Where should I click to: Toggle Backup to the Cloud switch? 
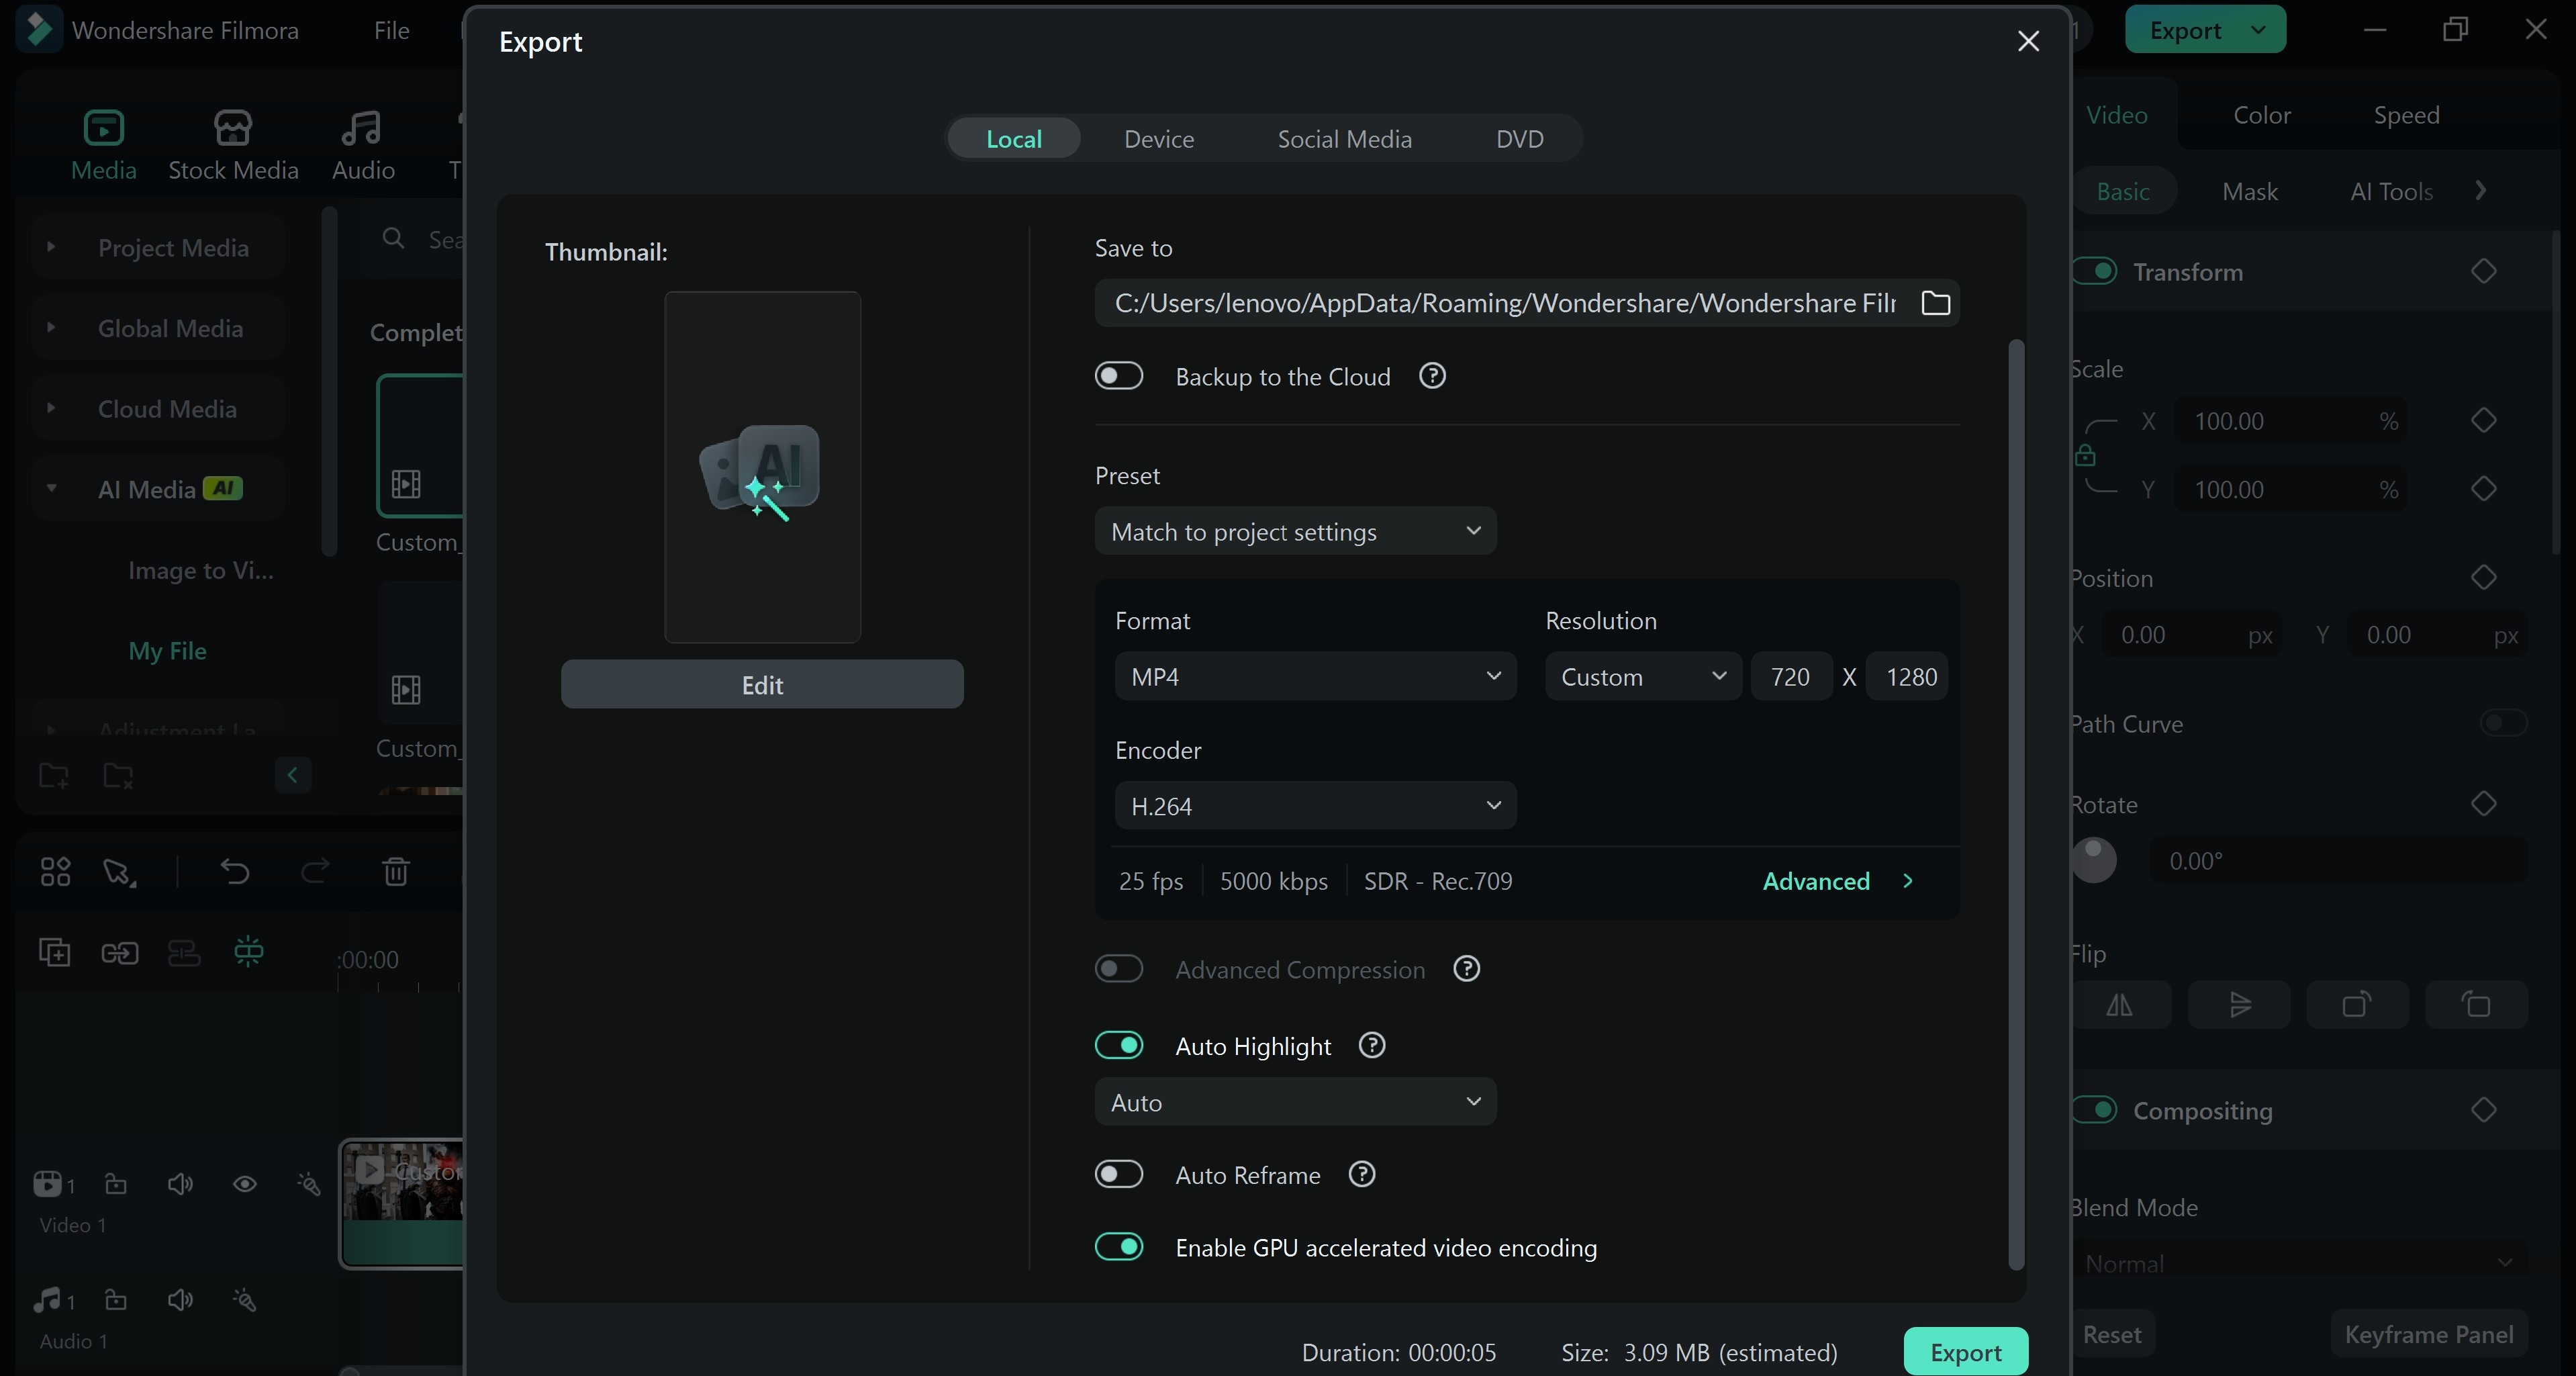tap(1118, 376)
